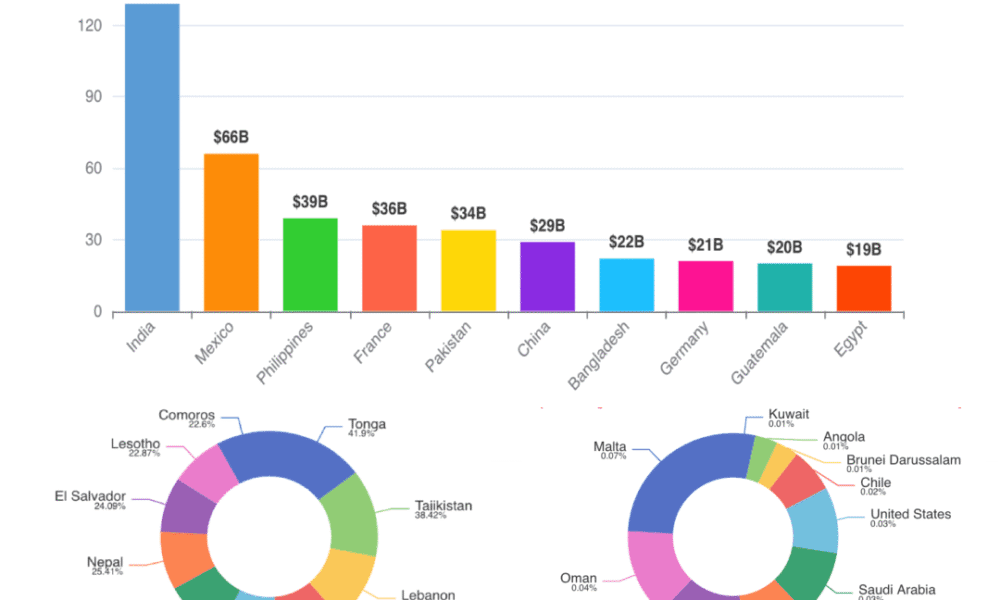Click the orange Mexico bar
This screenshot has height=600, width=1000.
(231, 232)
